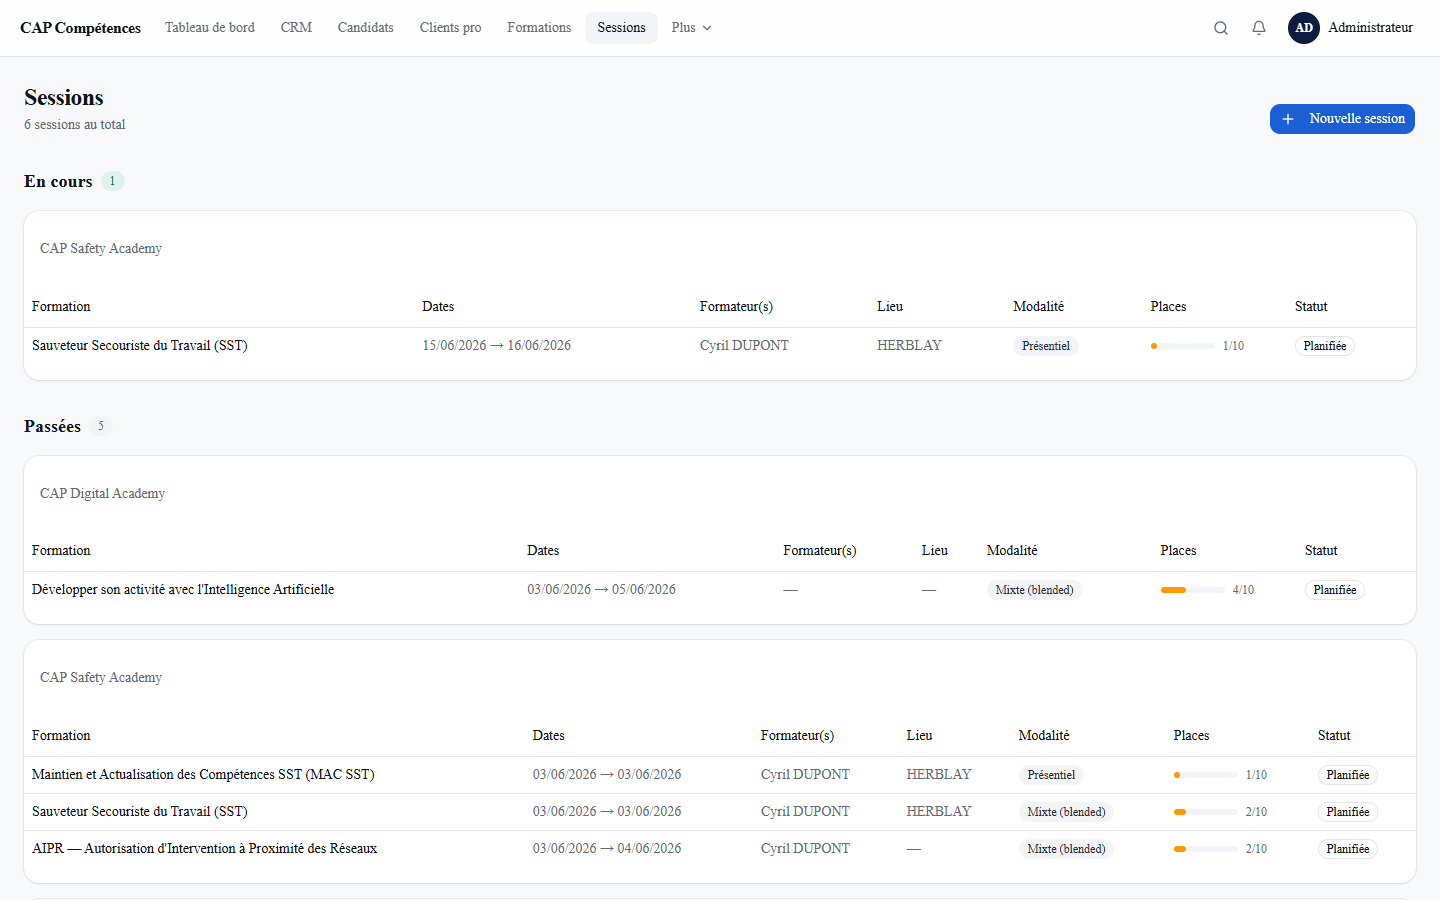This screenshot has width=1440, height=900.
Task: Click dates 03/06/2026 → 05/06/2026
Action: click(602, 590)
